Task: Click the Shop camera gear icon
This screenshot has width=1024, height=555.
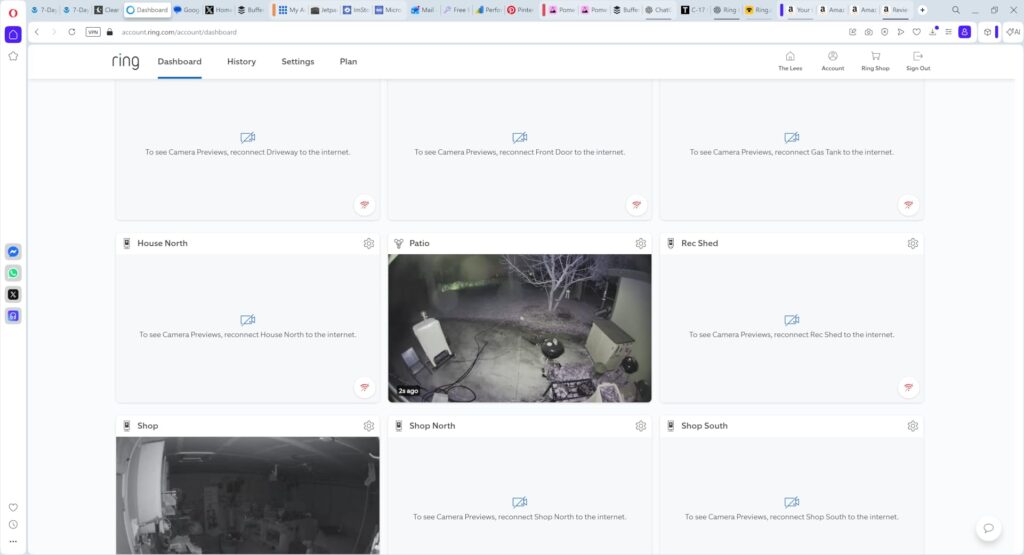Action: [x=369, y=426]
